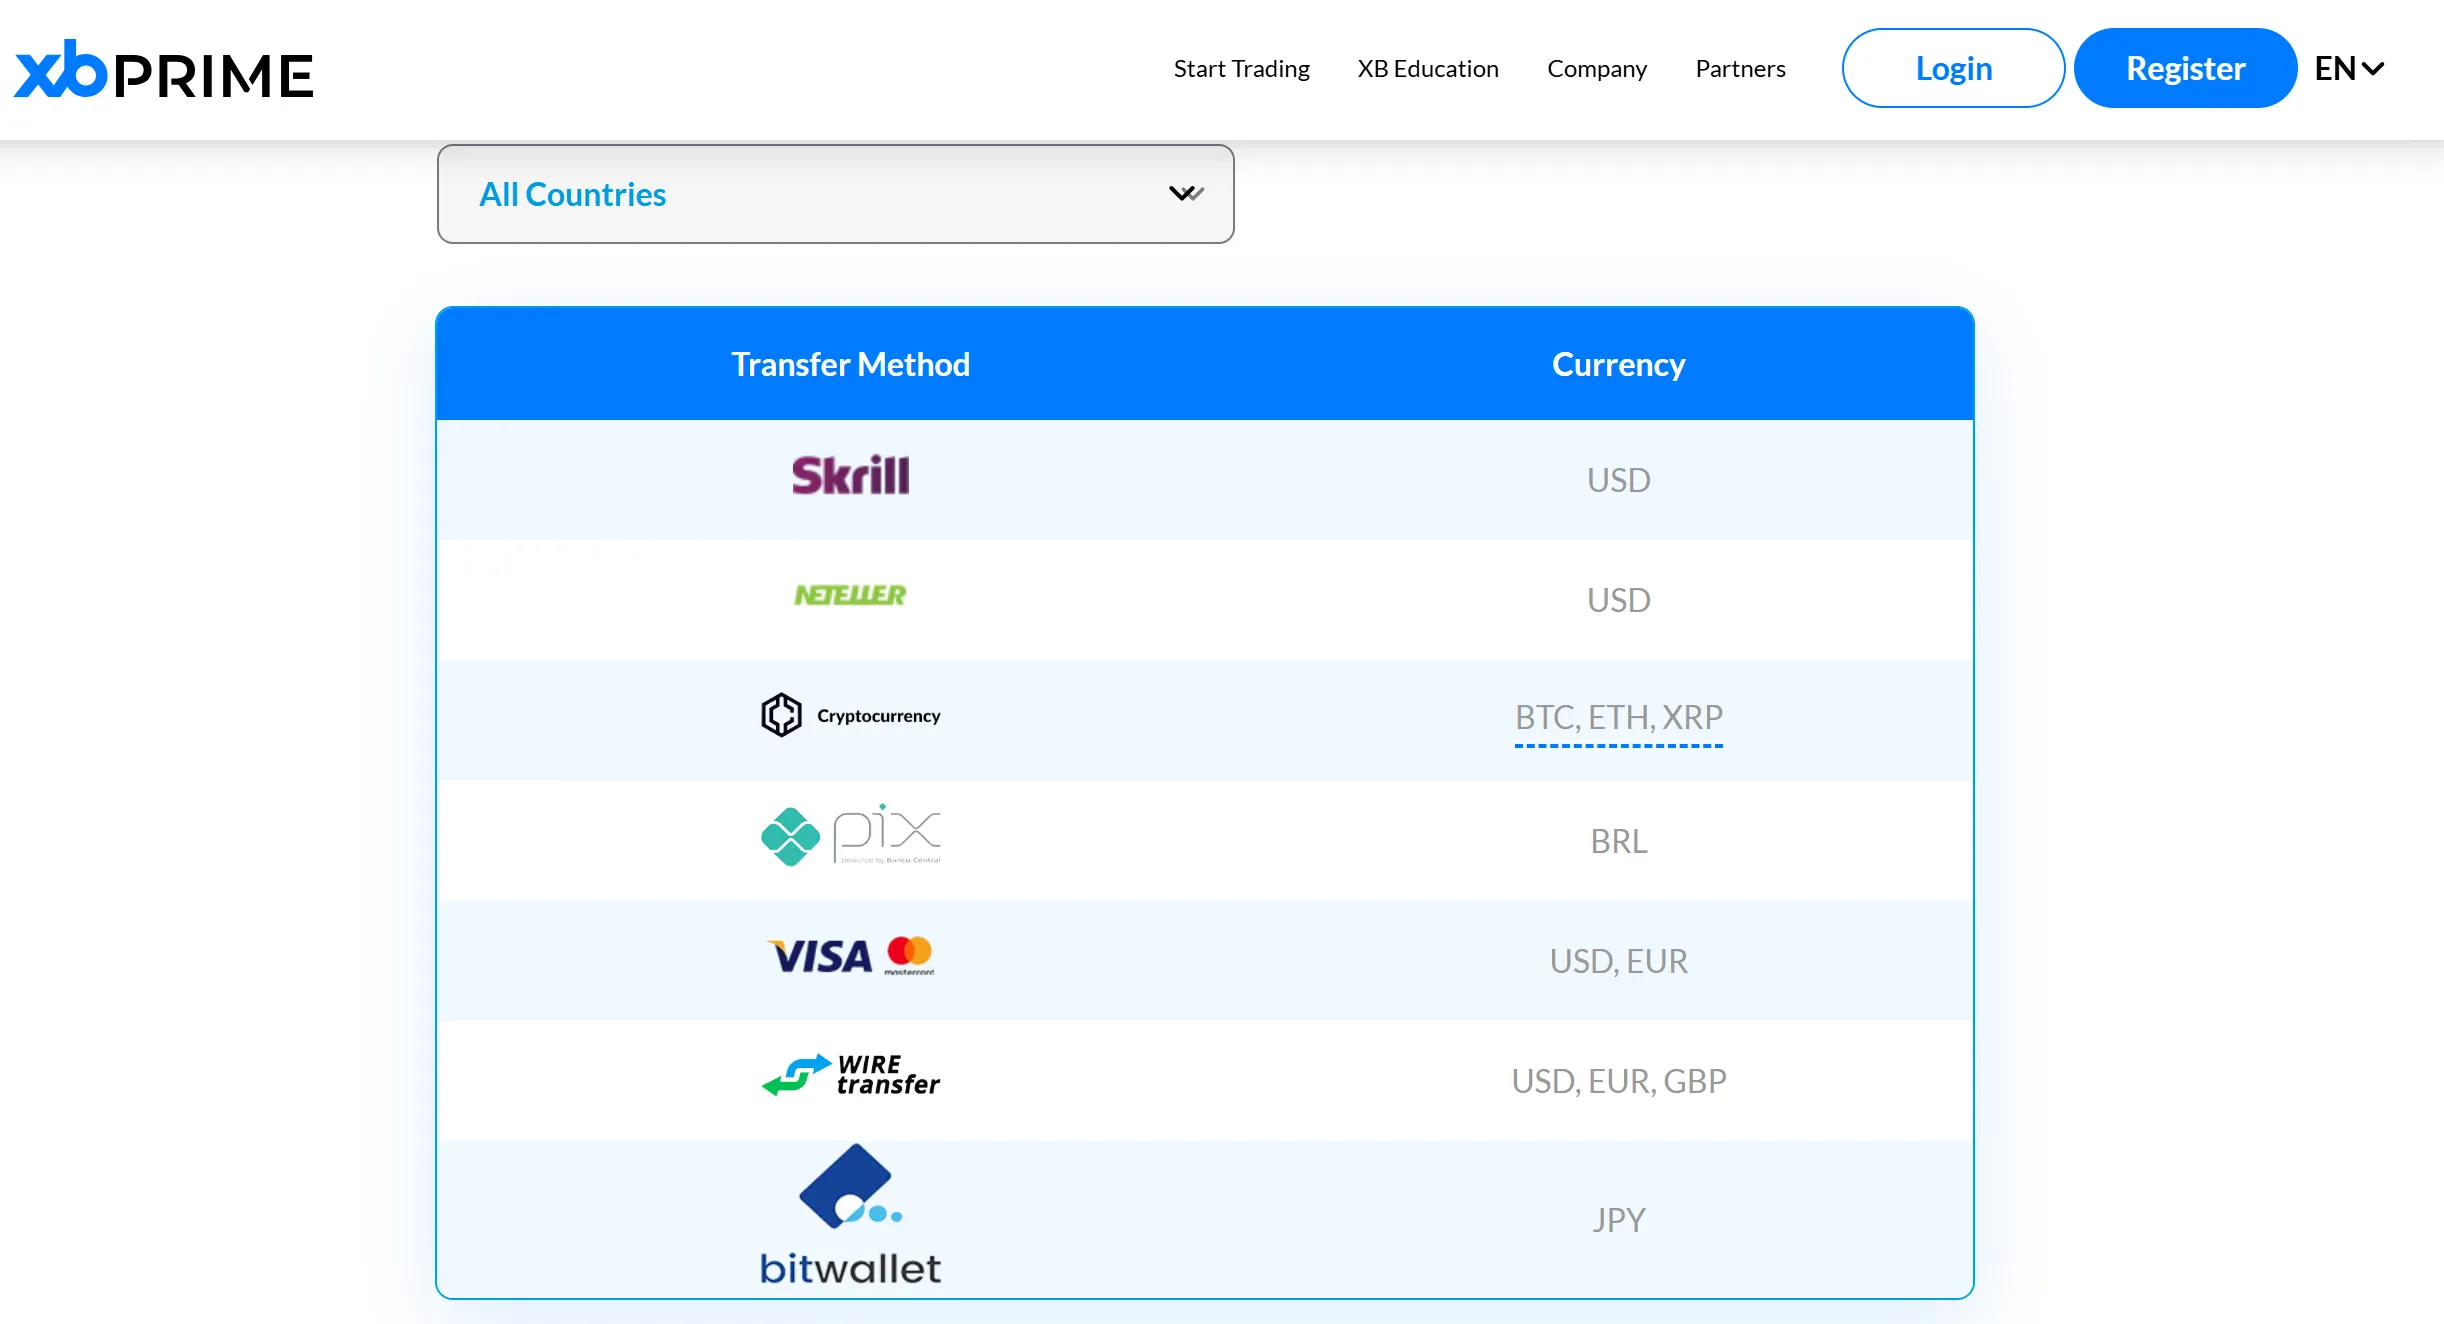Click the Currency column header
Viewport: 2444px width, 1324px height.
point(1618,364)
